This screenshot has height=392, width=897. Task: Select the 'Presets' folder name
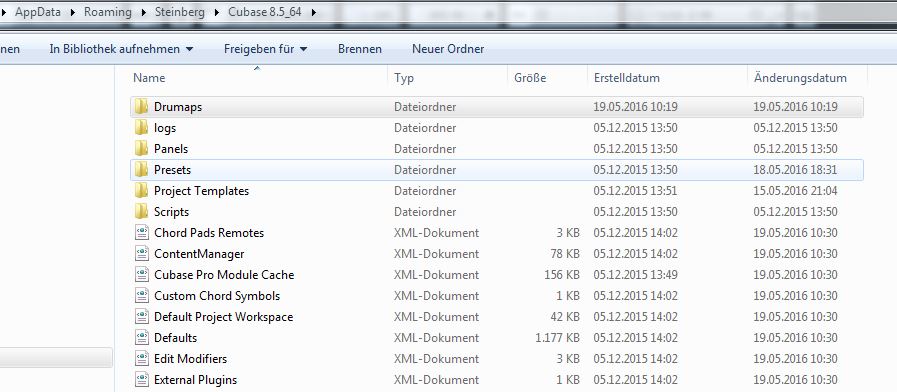coord(172,170)
